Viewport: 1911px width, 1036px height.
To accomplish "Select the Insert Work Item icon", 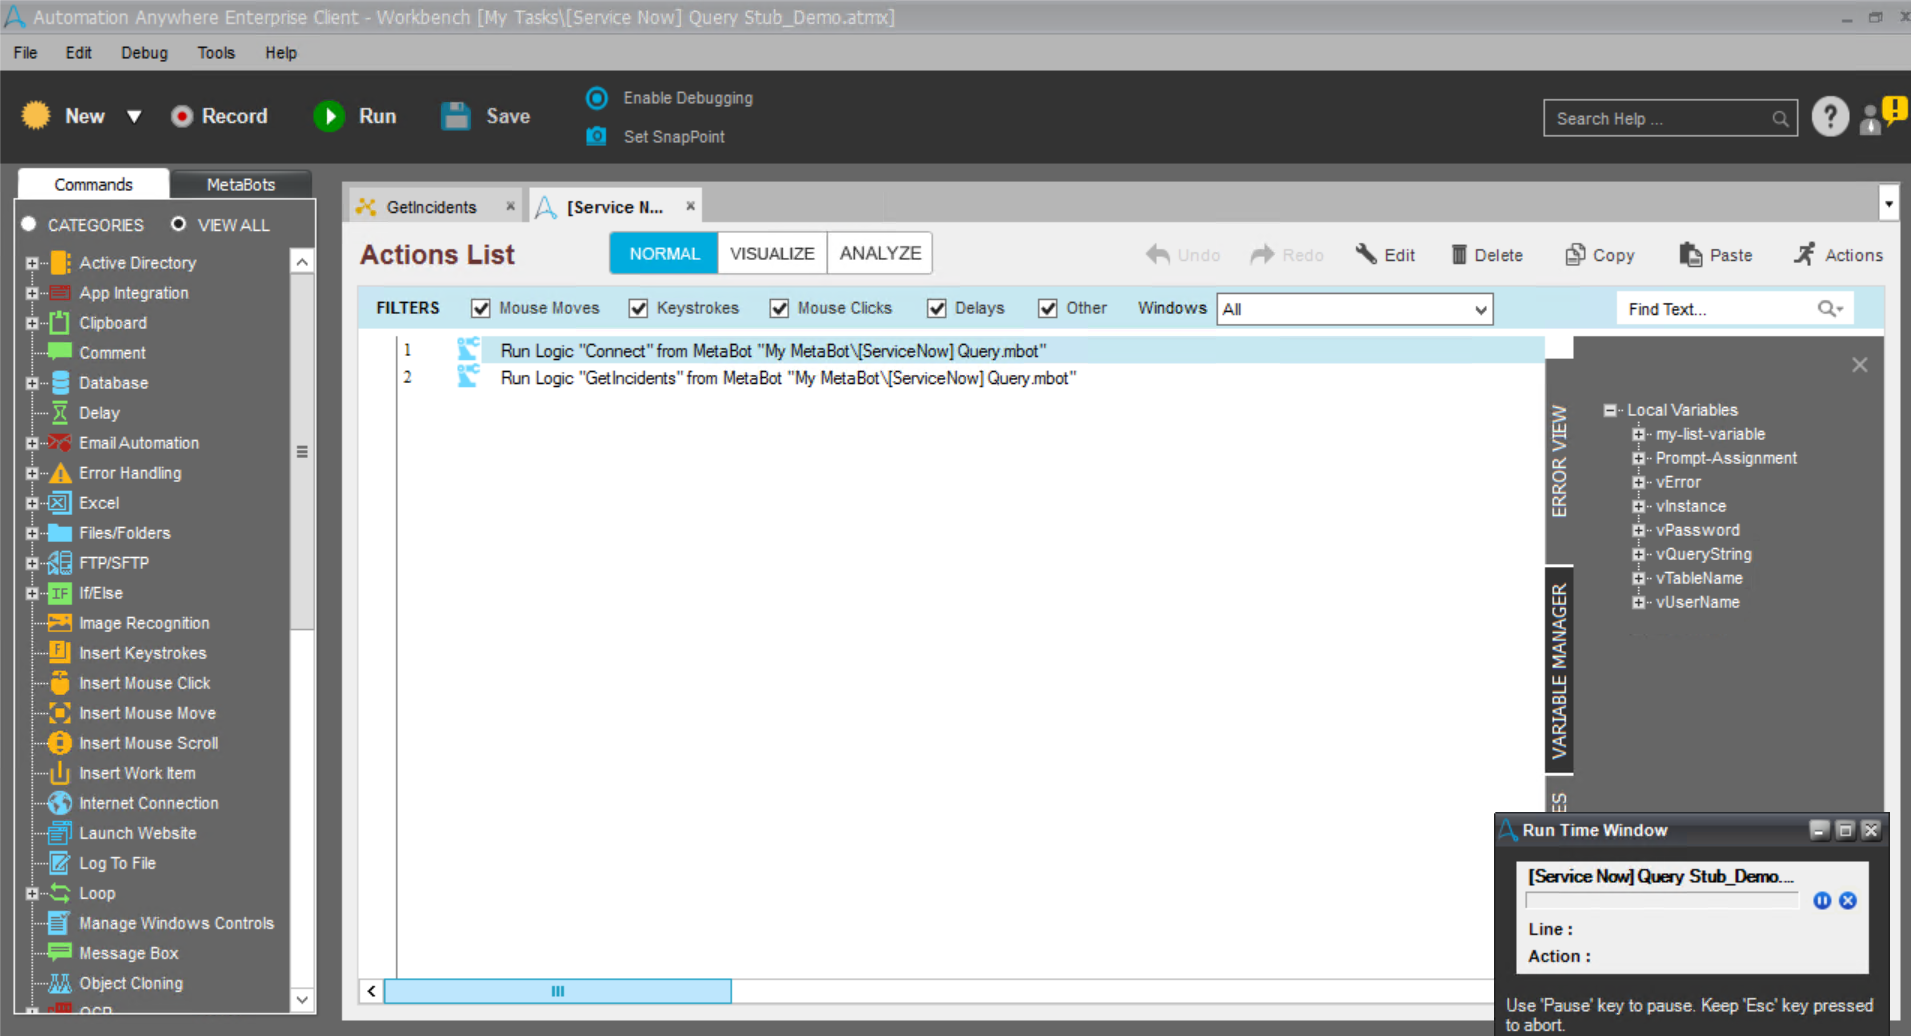I will (60, 773).
